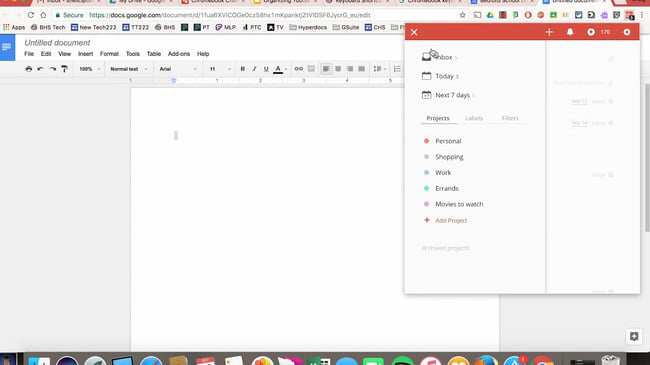
Task: Click the Docs home icon
Action: point(7,47)
